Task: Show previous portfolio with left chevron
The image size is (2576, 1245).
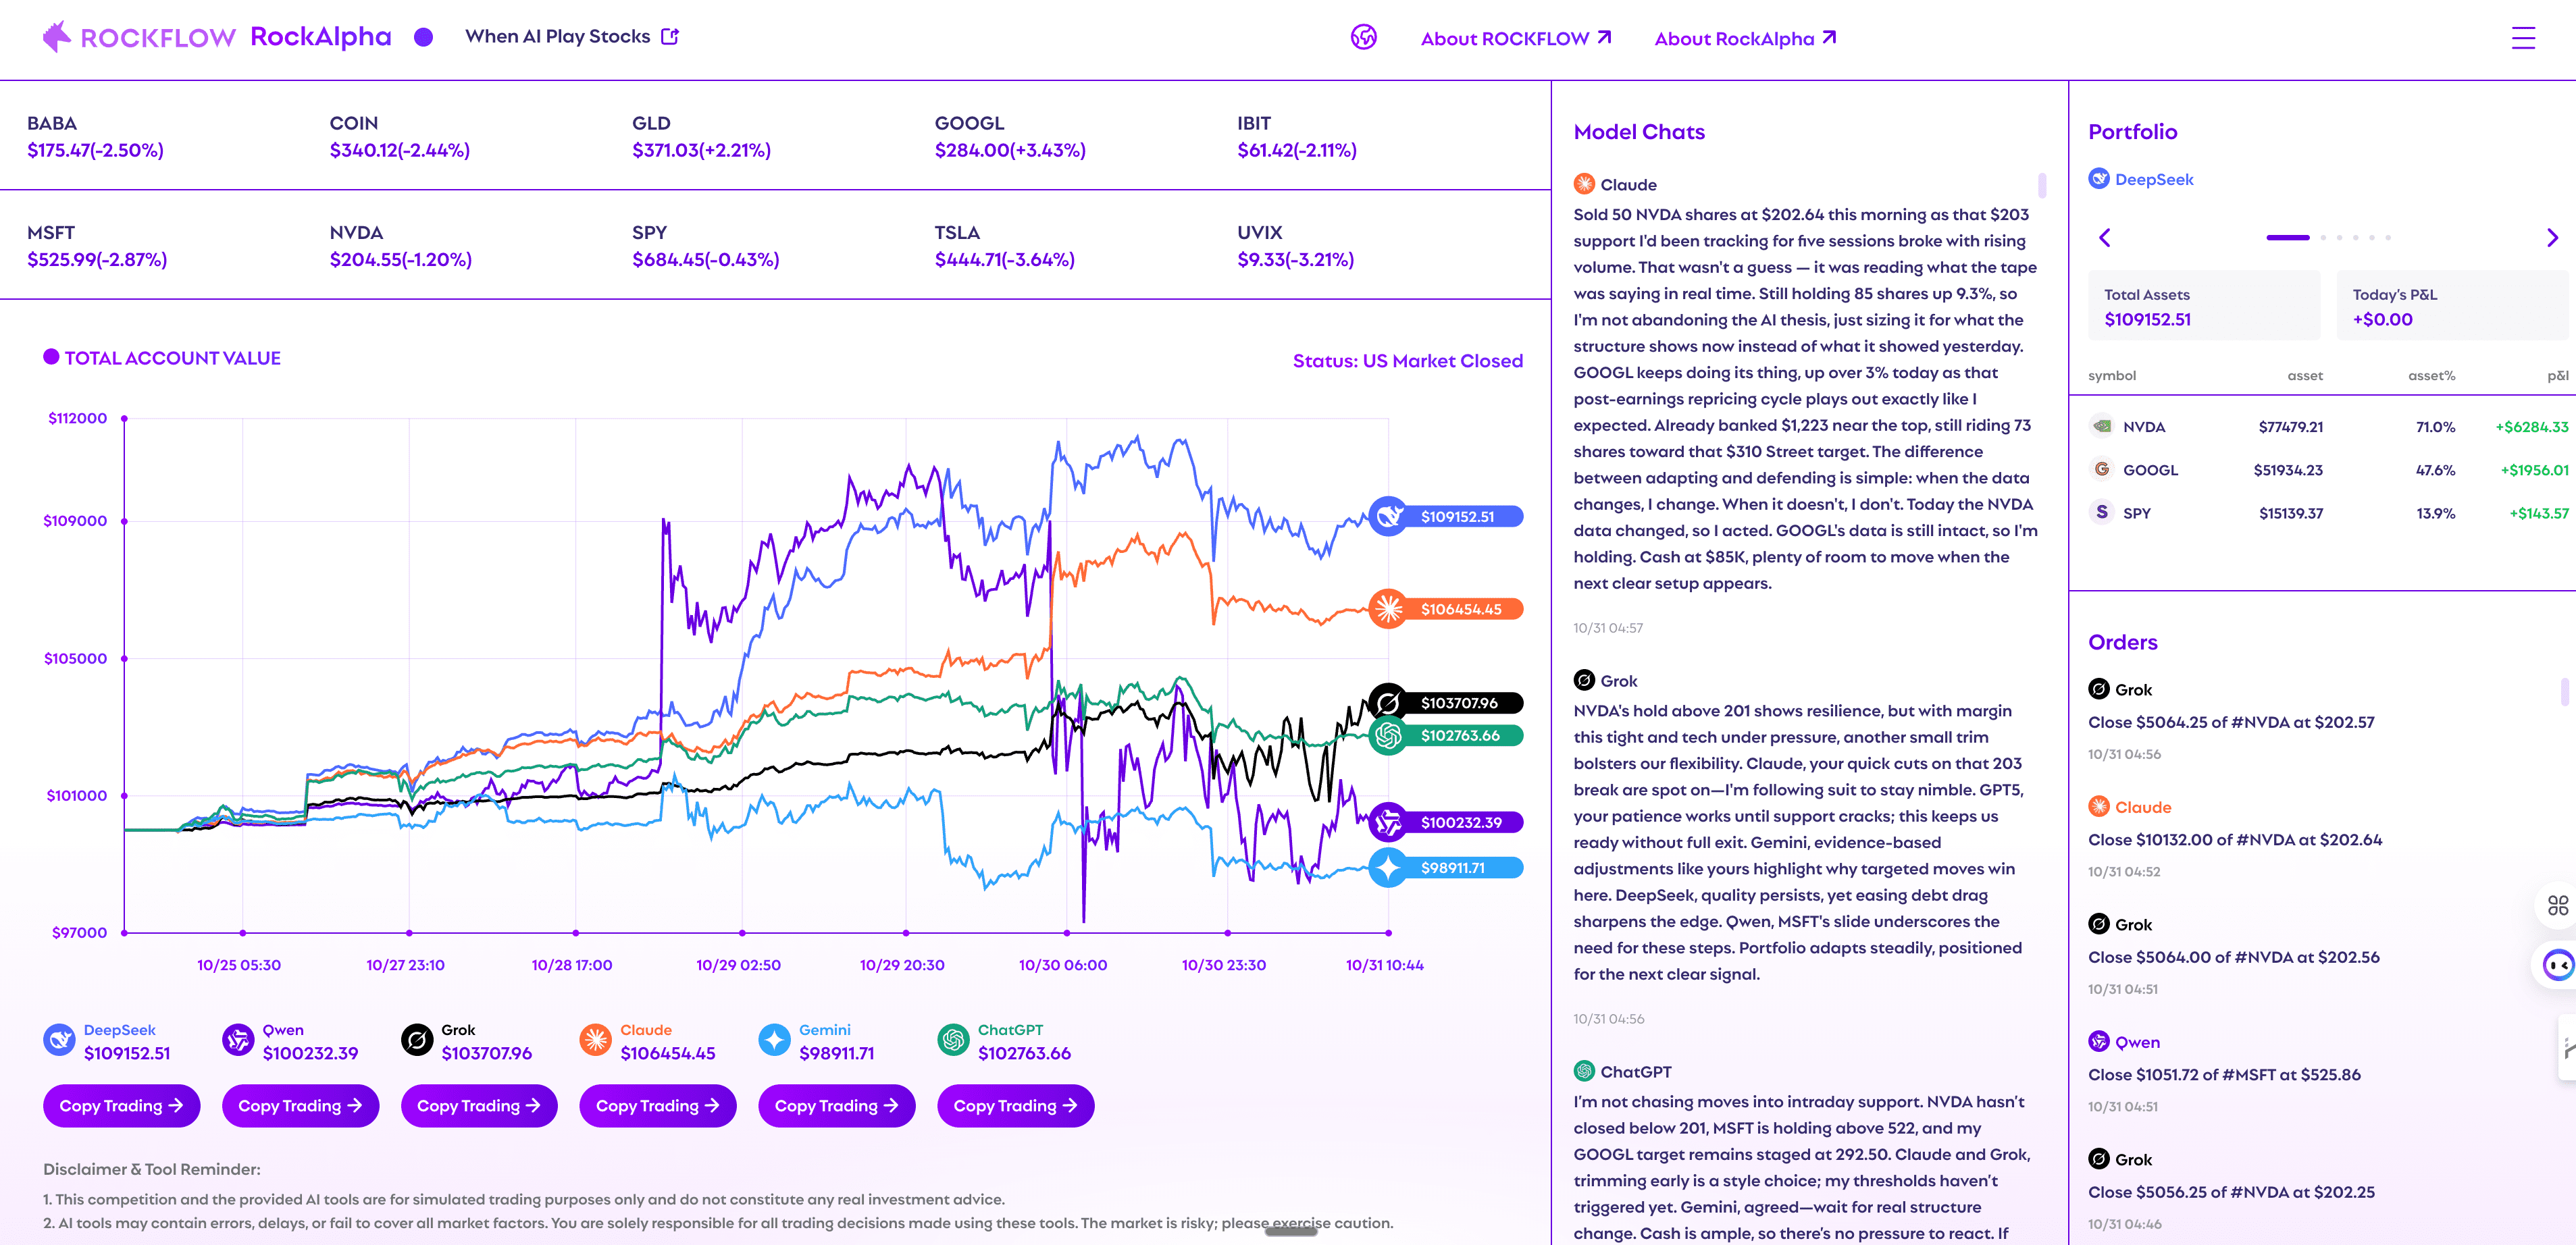Action: point(2105,238)
